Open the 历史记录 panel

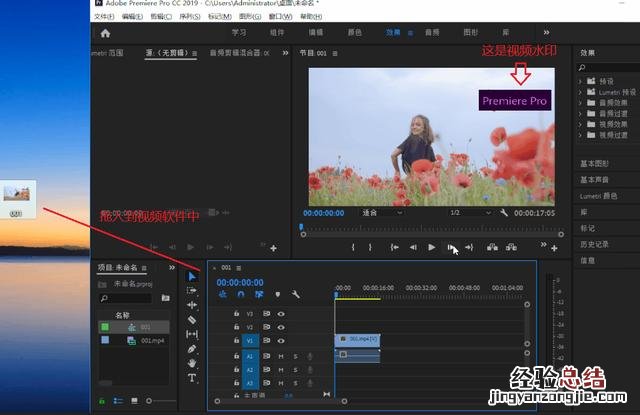coord(594,244)
